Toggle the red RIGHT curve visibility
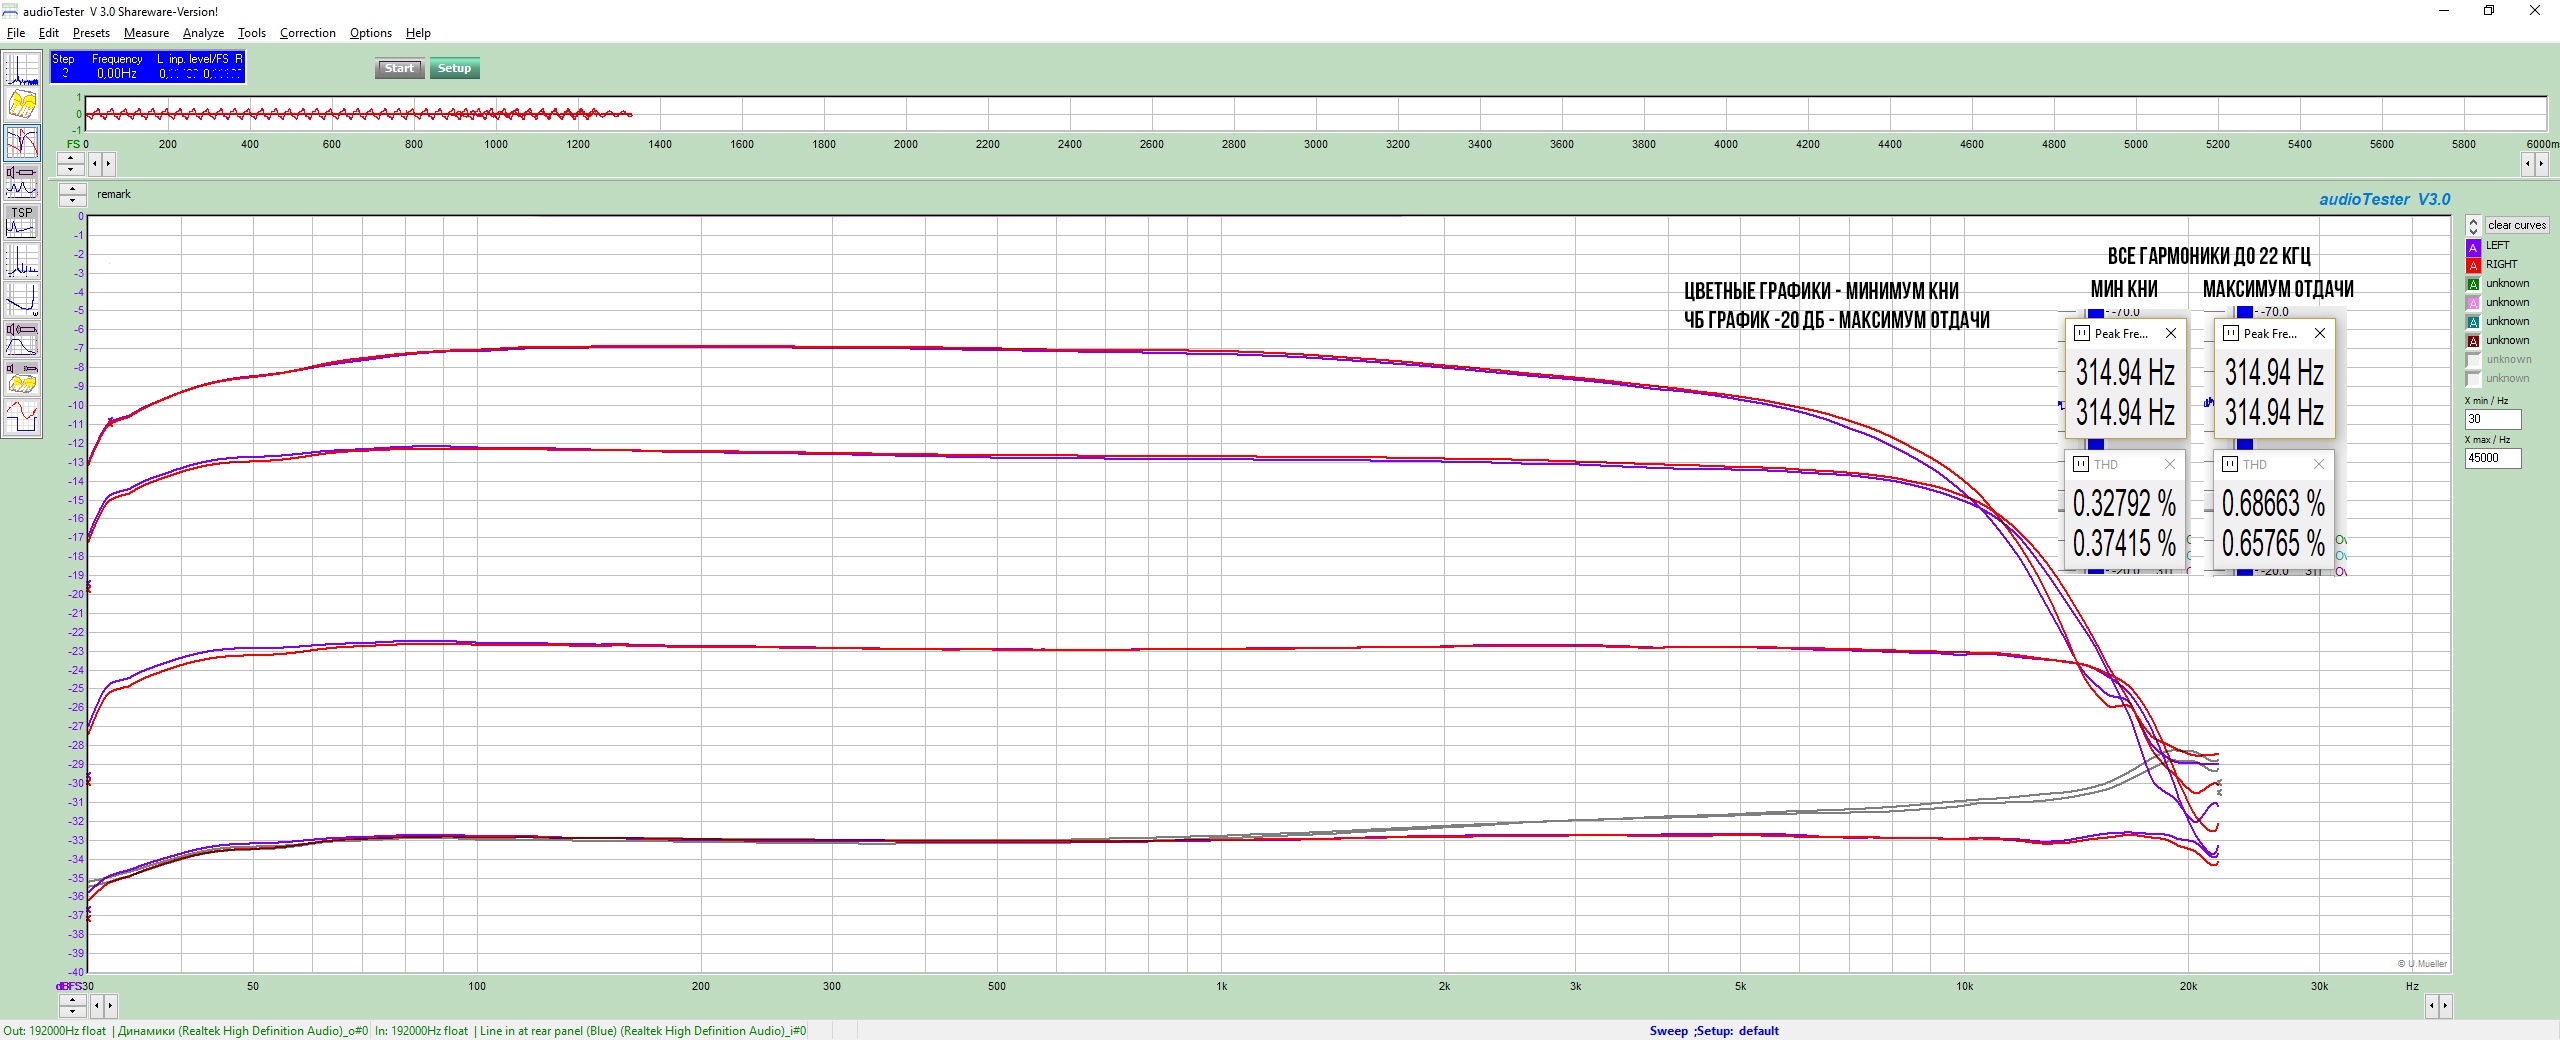 [2473, 265]
